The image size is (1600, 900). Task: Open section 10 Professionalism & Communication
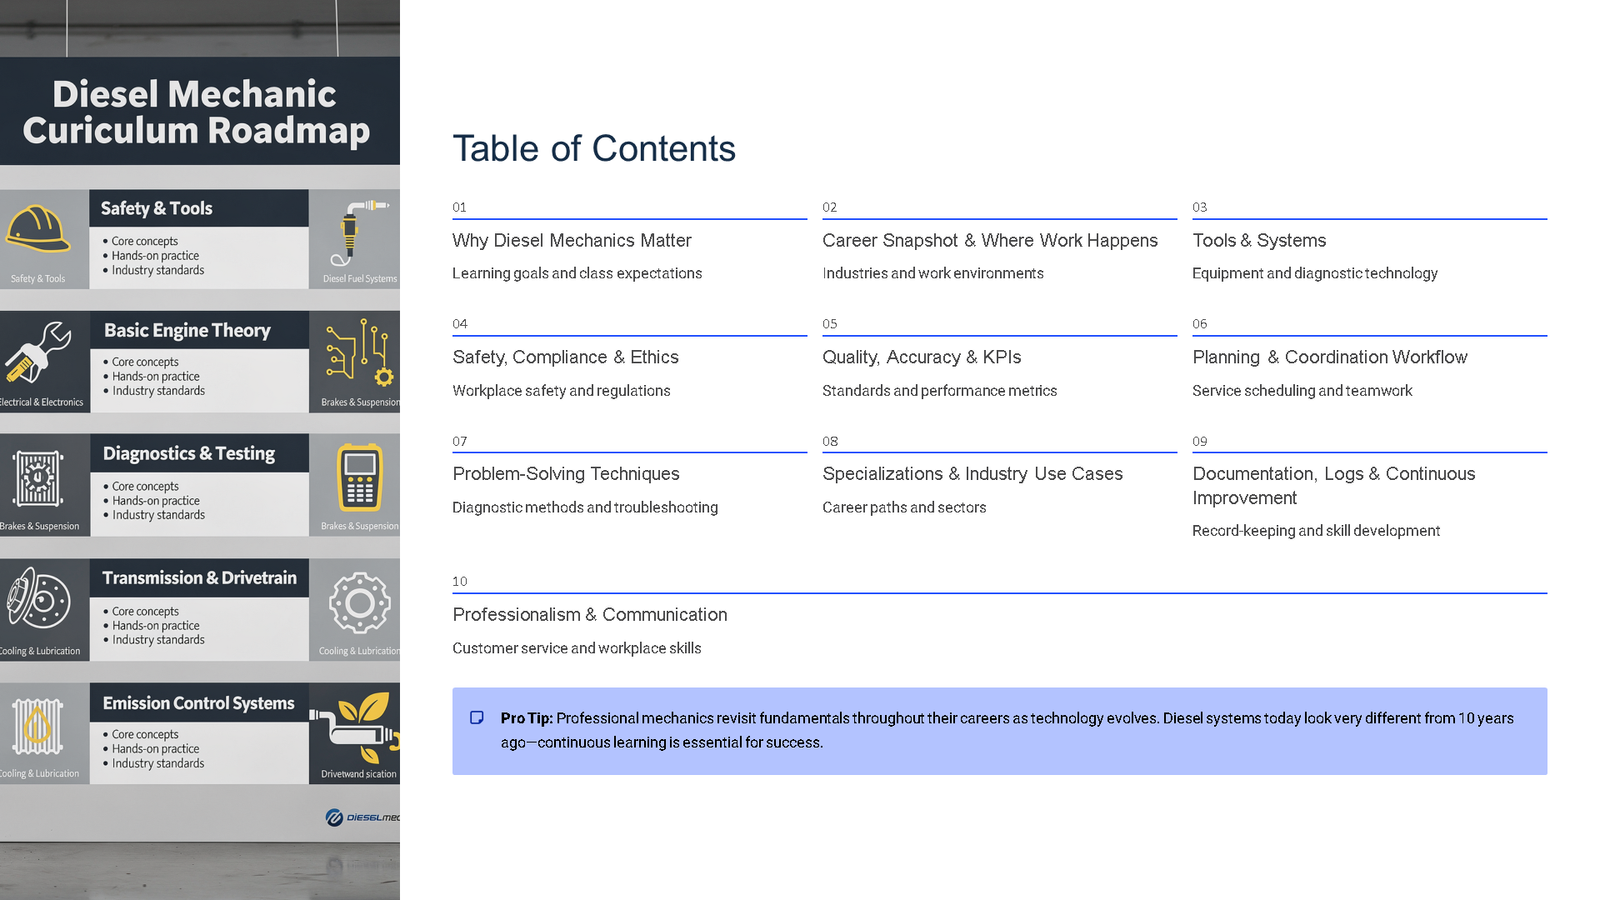click(589, 614)
